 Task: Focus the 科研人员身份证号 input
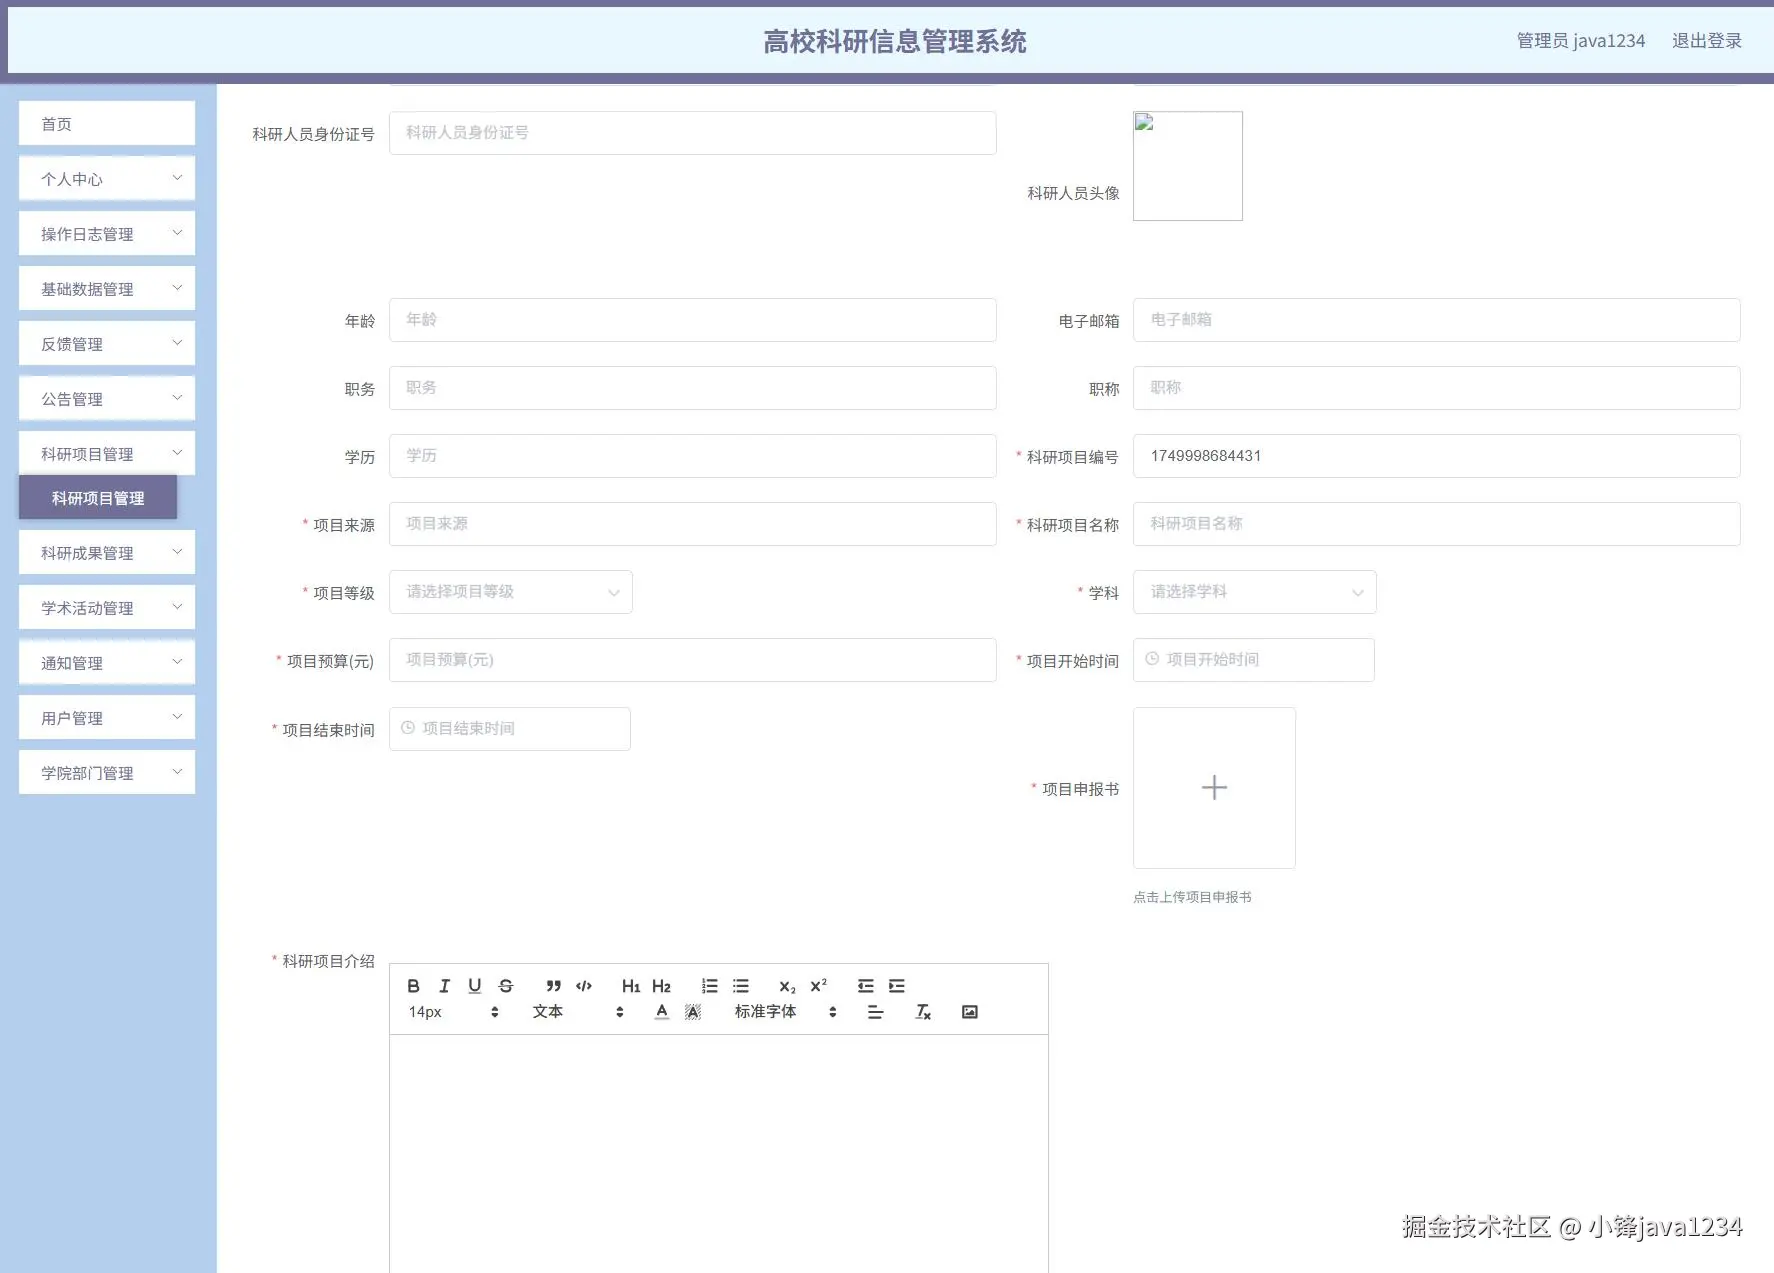click(693, 133)
